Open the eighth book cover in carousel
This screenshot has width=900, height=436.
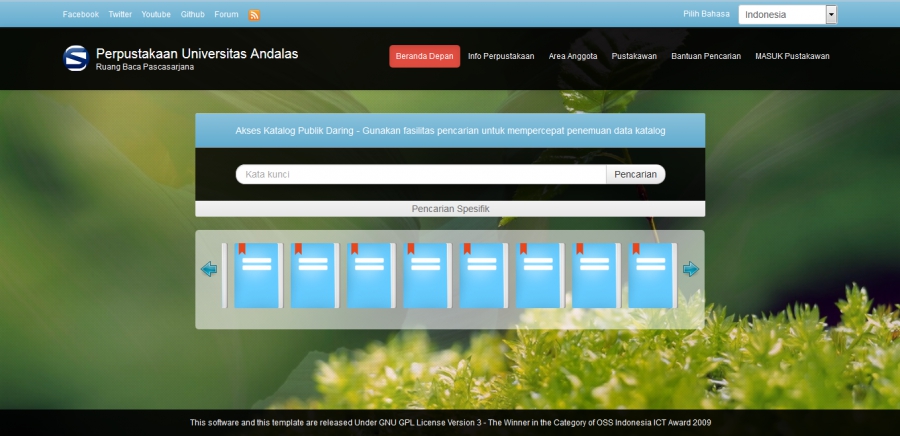coord(651,275)
